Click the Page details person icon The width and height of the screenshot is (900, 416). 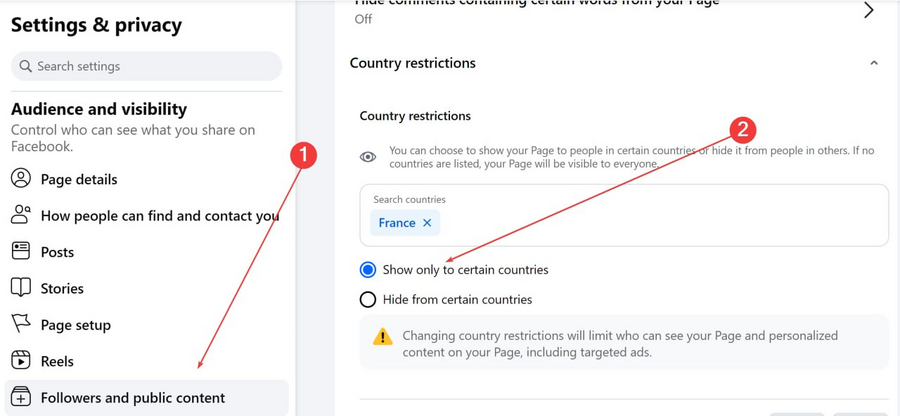tap(21, 178)
